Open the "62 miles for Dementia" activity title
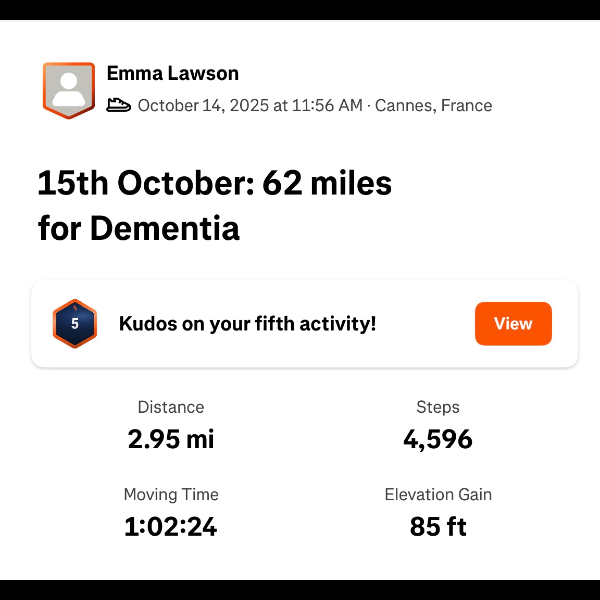This screenshot has height=600, width=600. click(214, 206)
